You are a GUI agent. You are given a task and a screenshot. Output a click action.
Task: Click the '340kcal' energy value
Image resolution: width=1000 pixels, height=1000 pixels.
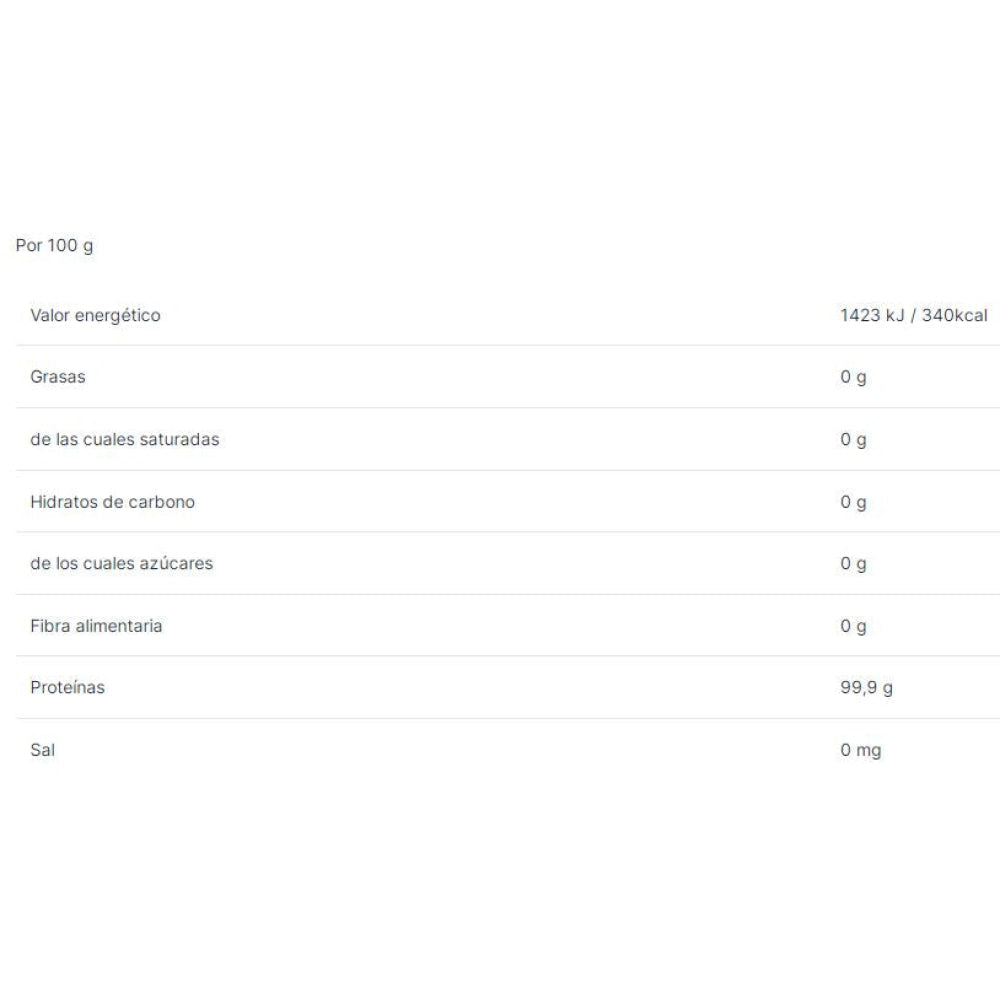[x=953, y=316]
